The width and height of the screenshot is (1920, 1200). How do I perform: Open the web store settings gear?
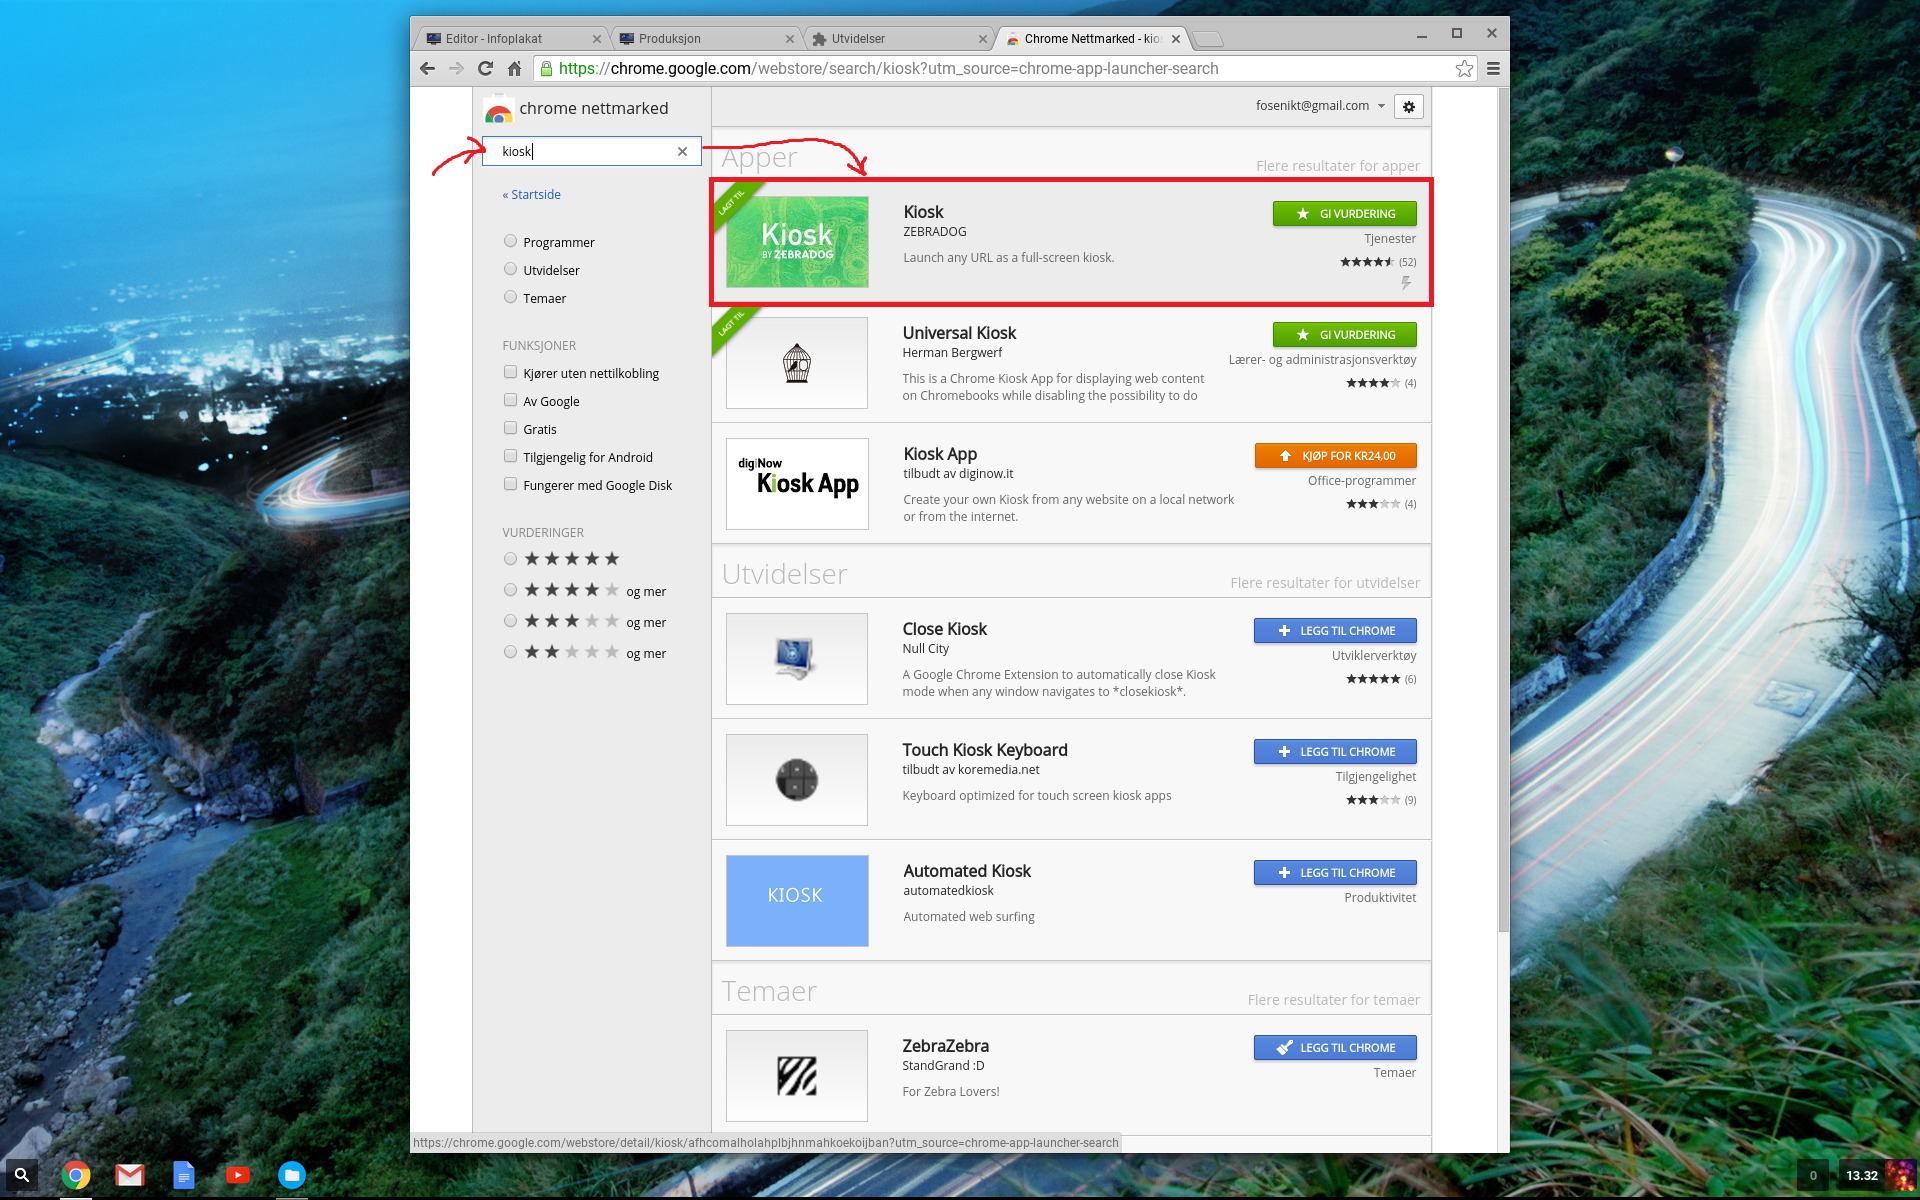coord(1408,107)
